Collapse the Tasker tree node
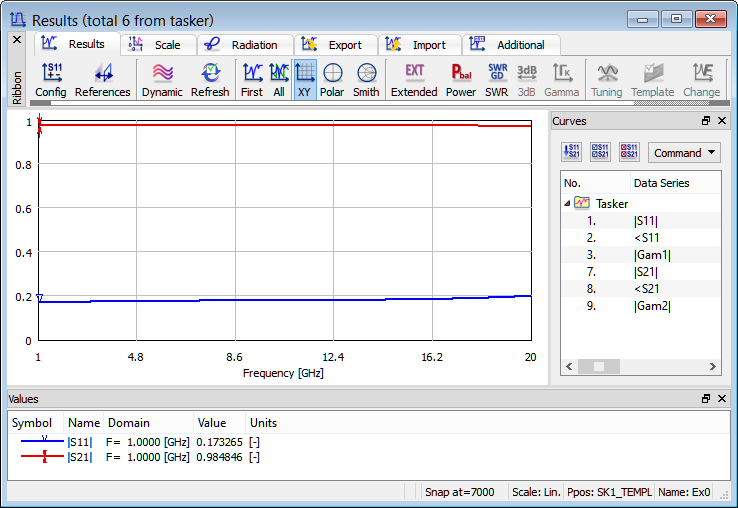This screenshot has width=738, height=508. click(568, 203)
